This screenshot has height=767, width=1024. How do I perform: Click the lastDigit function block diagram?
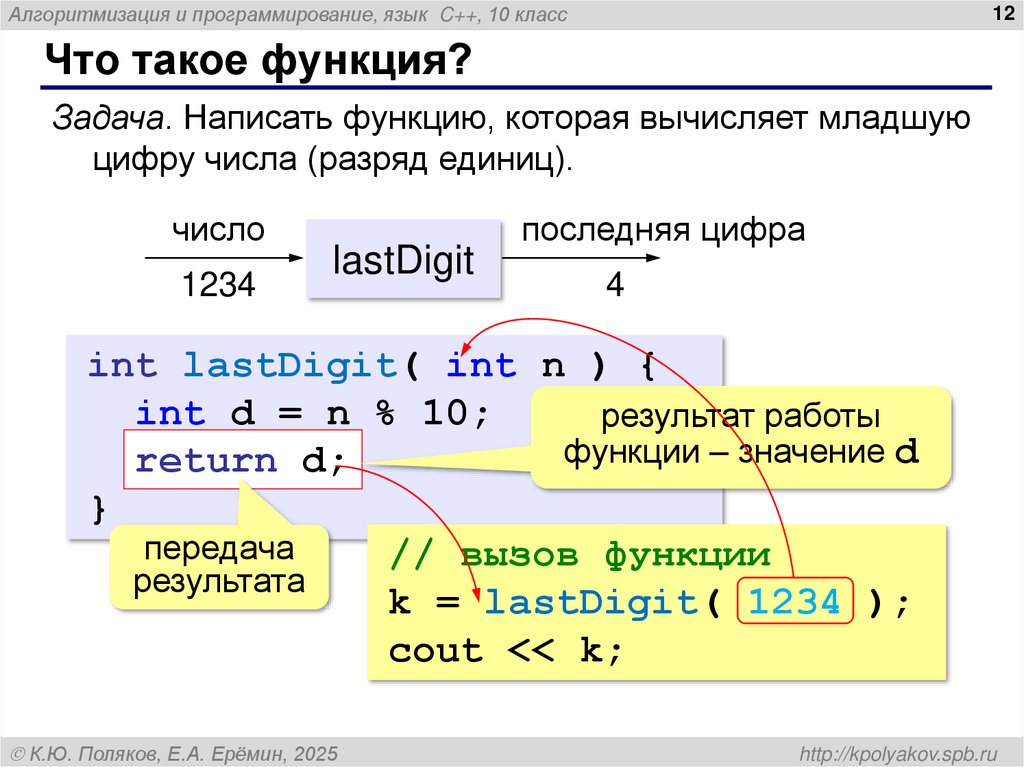[x=404, y=258]
